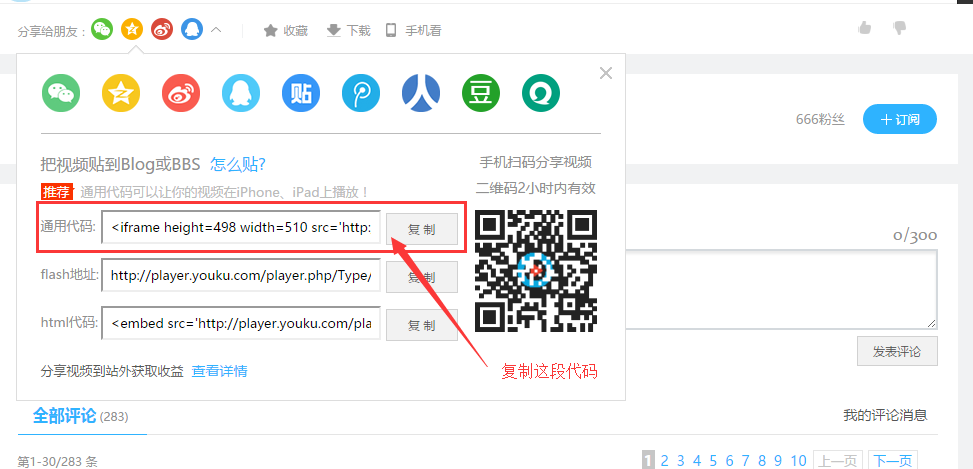Open 手机看 watch on phone option
This screenshot has height=469, width=973.
[413, 30]
